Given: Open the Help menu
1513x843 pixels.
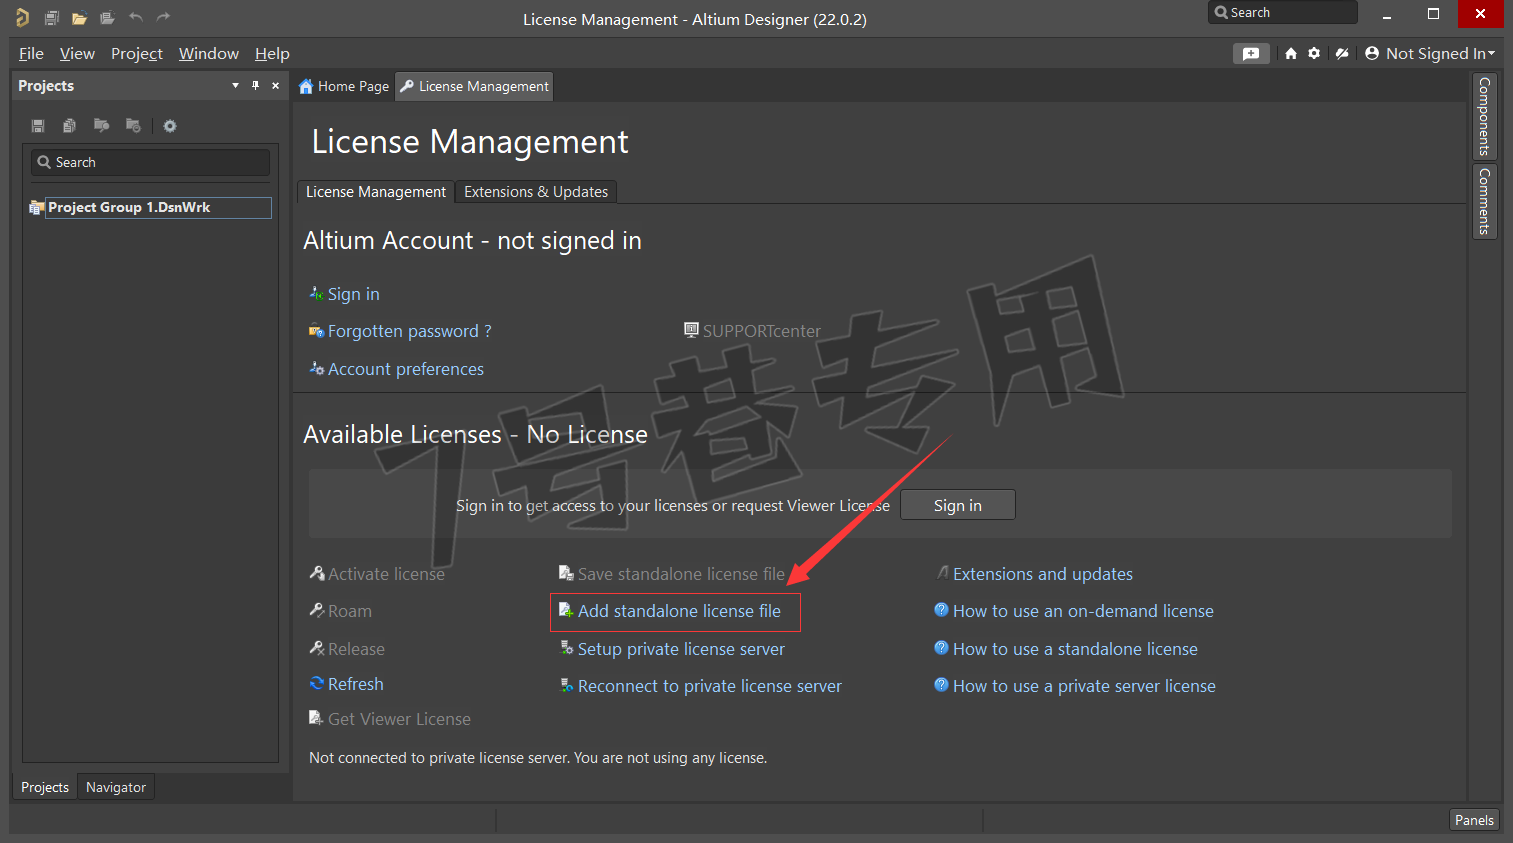Looking at the screenshot, I should coord(272,54).
